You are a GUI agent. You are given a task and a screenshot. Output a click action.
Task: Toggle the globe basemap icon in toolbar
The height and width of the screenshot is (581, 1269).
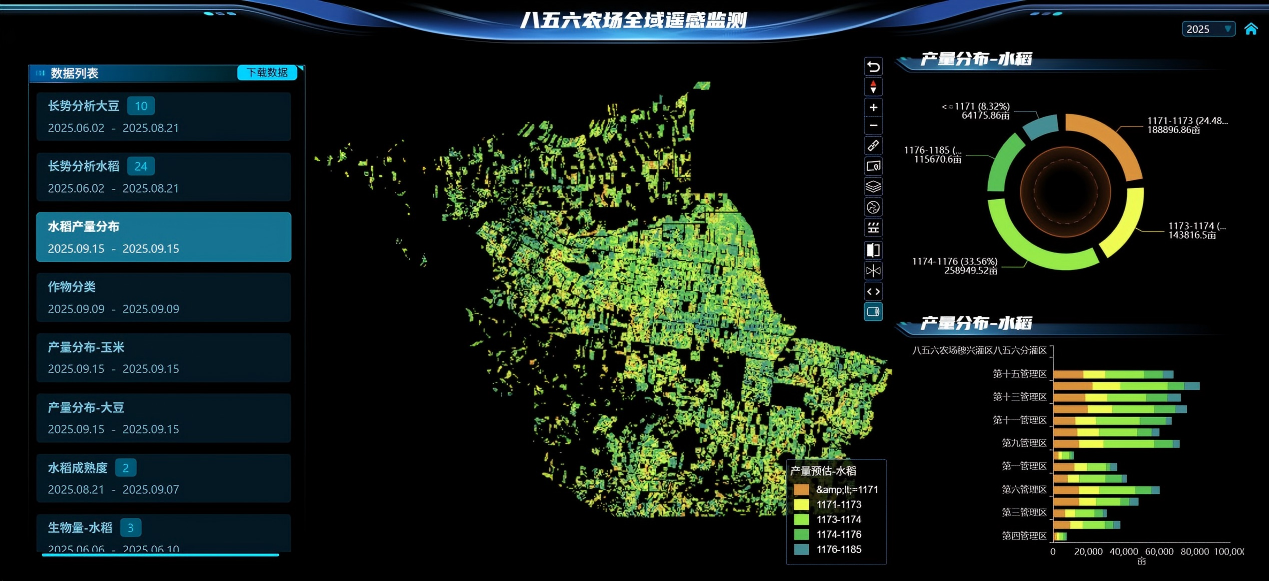(873, 207)
